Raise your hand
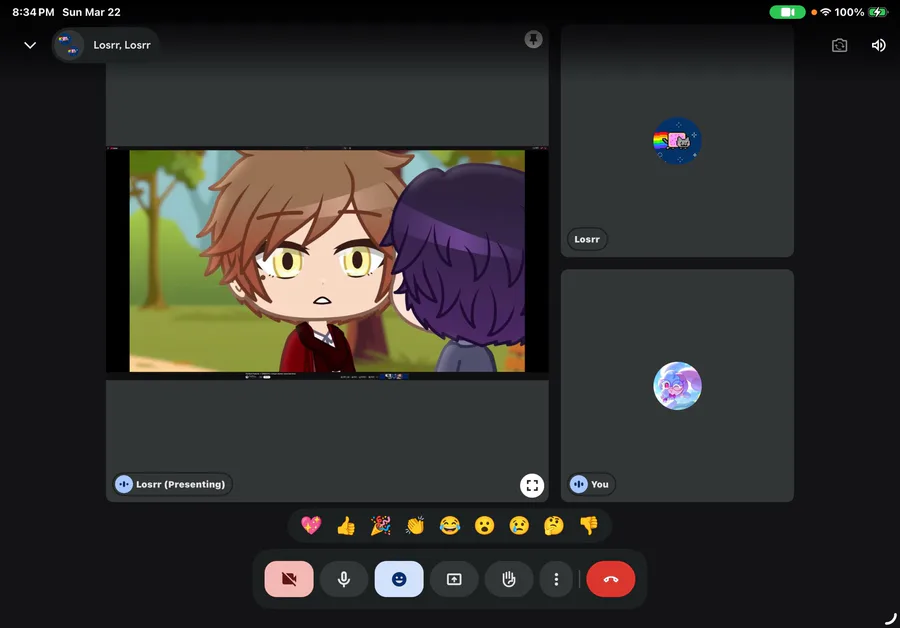Image resolution: width=900 pixels, height=628 pixels. pyautogui.click(x=509, y=579)
